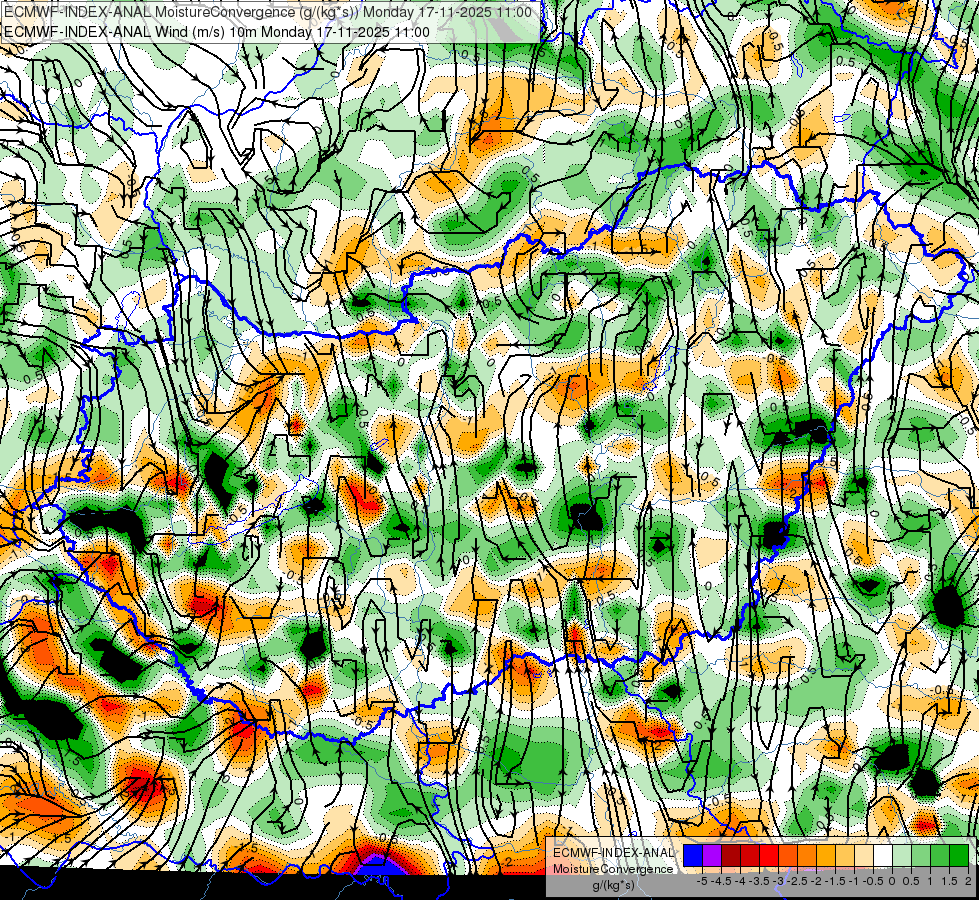This screenshot has width=979, height=900.
Task: Click the legend's positive 0.5 tick label
Action: (912, 881)
